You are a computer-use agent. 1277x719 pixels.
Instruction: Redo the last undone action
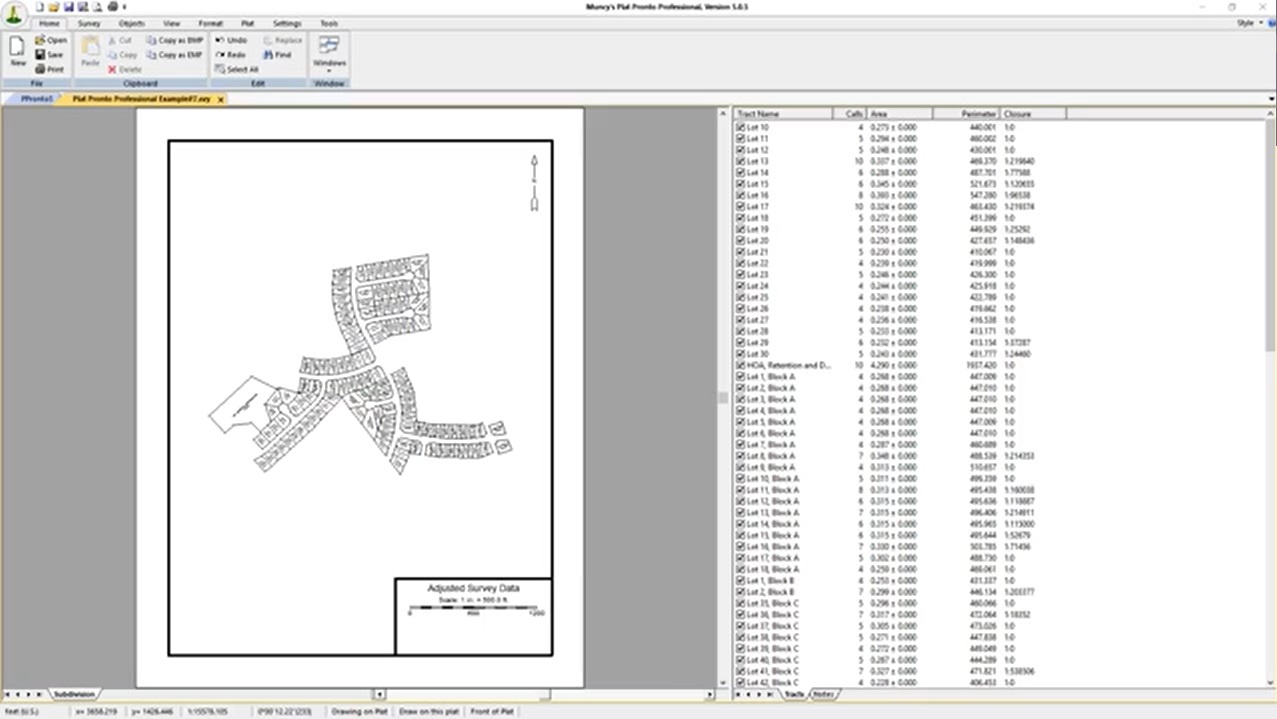229,55
